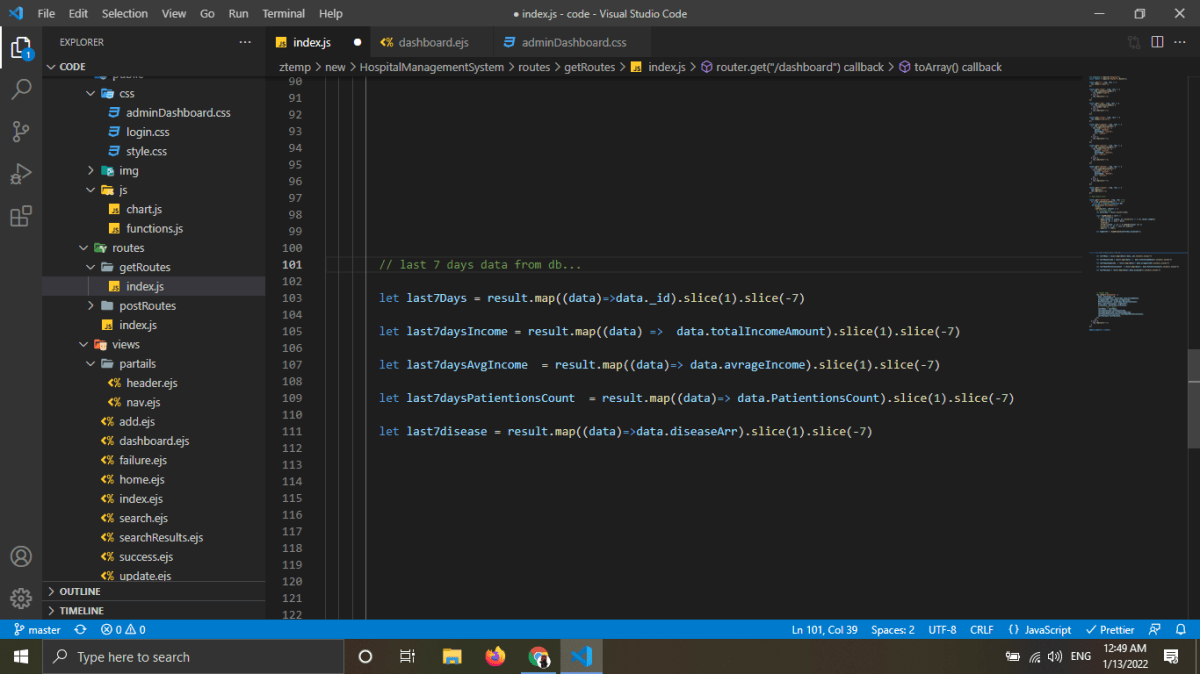Image resolution: width=1200 pixels, height=674 pixels.
Task: Click the feedback icon in status bar
Action: click(x=1155, y=630)
